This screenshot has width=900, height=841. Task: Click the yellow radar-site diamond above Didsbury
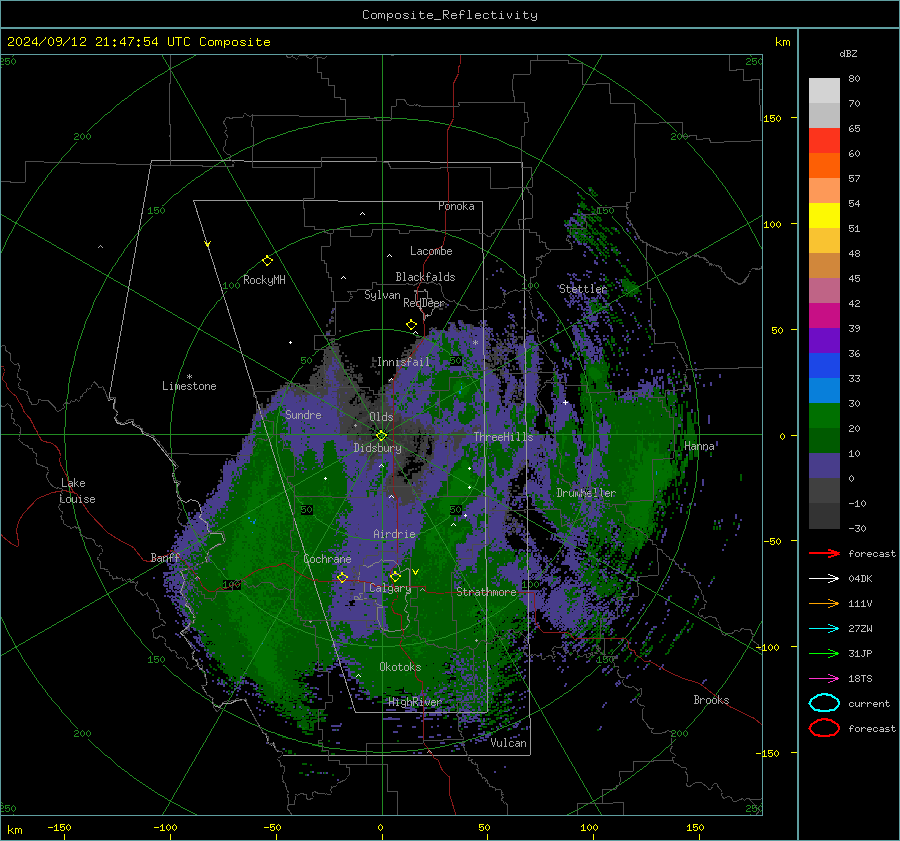pyautogui.click(x=381, y=436)
